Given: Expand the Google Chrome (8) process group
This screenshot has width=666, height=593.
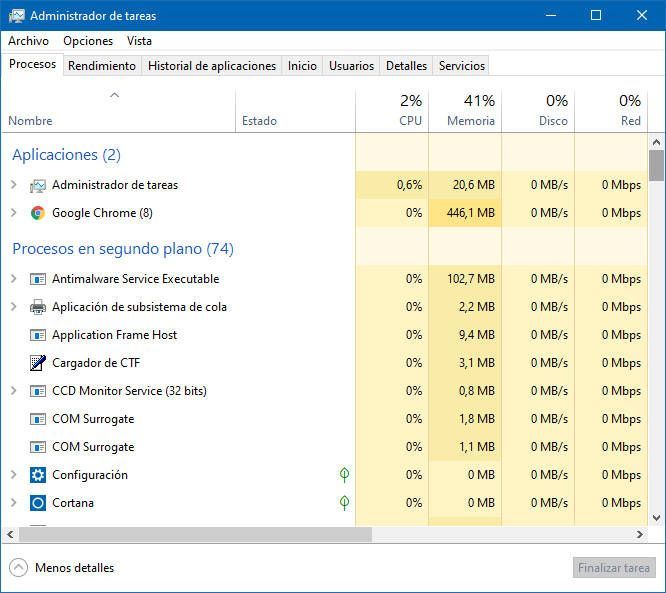Looking at the screenshot, I should 14,213.
